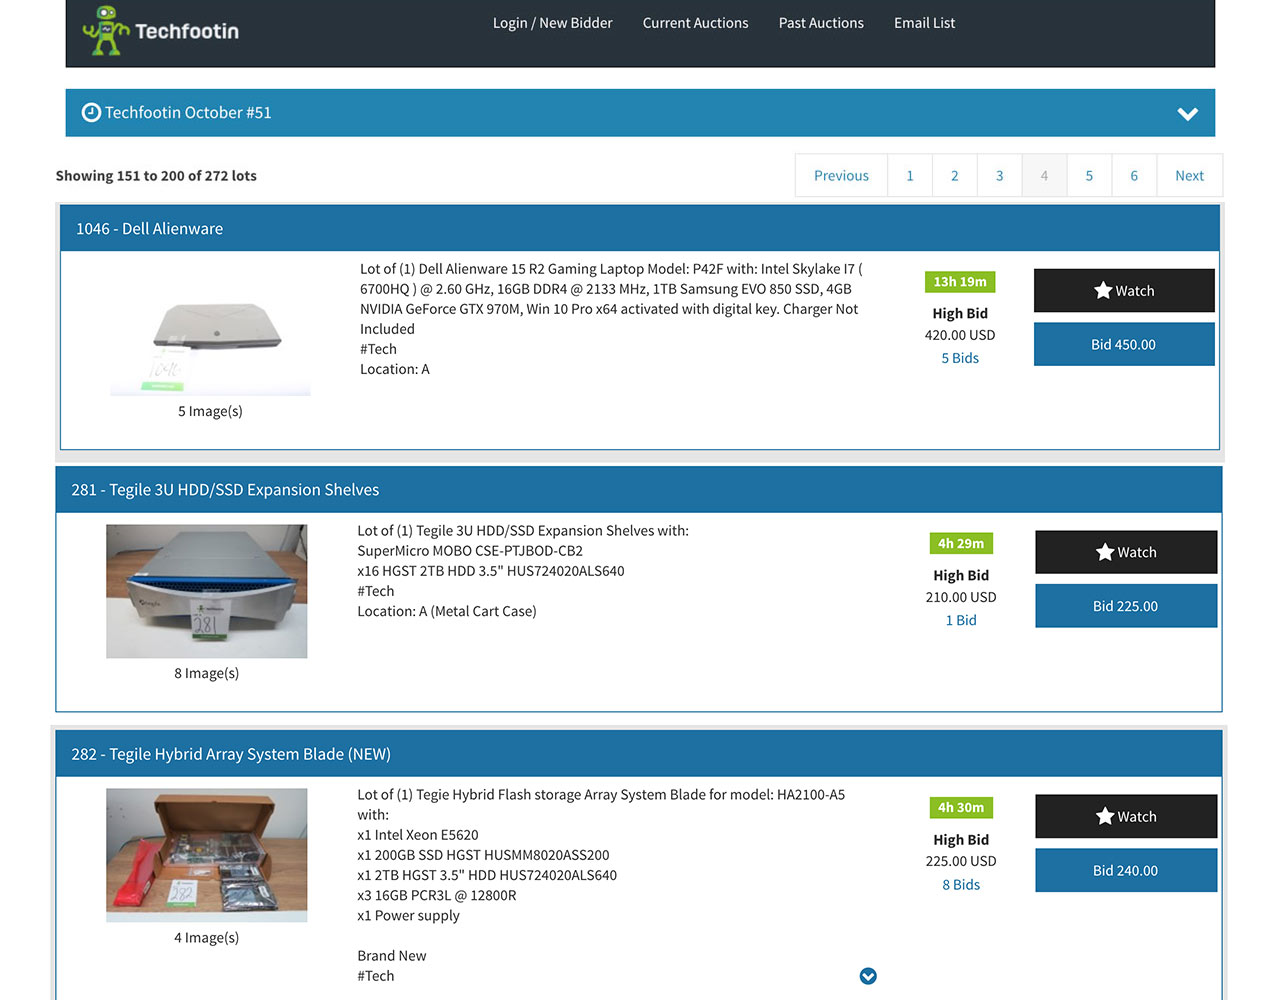Image resolution: width=1280 pixels, height=1000 pixels.
Task: Click the '225.00 USD' high bid amount
Action: click(x=961, y=861)
